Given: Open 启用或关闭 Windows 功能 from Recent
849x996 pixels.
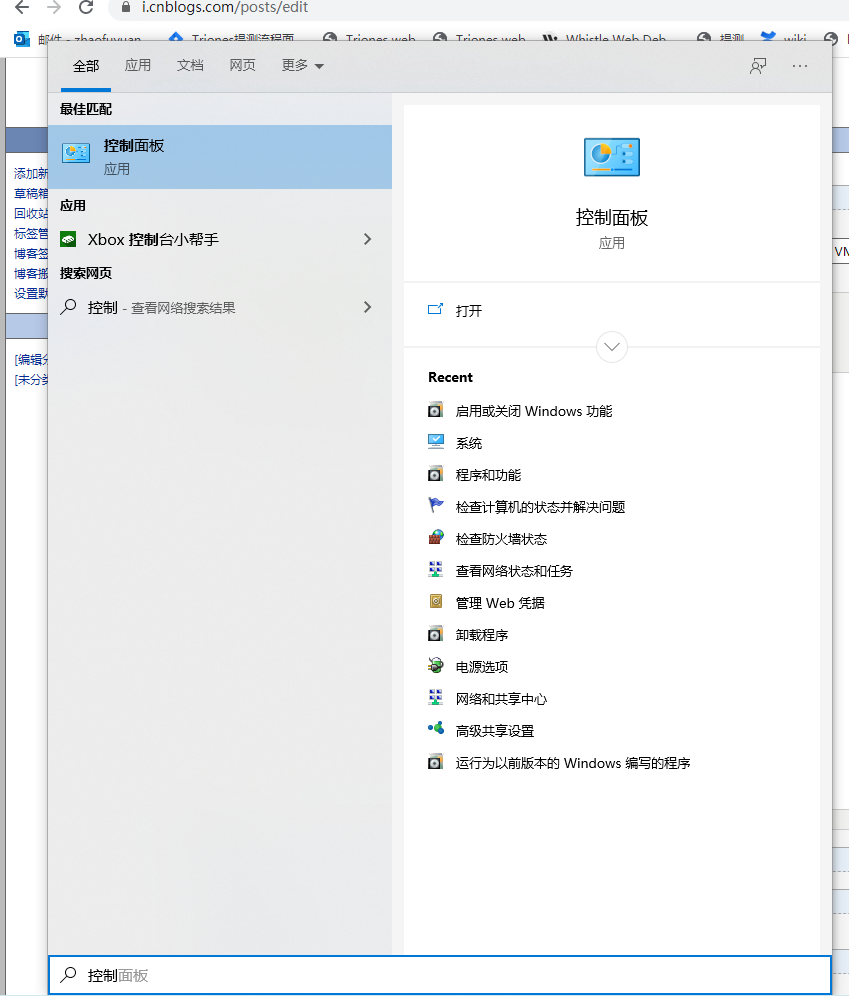Looking at the screenshot, I should click(534, 411).
